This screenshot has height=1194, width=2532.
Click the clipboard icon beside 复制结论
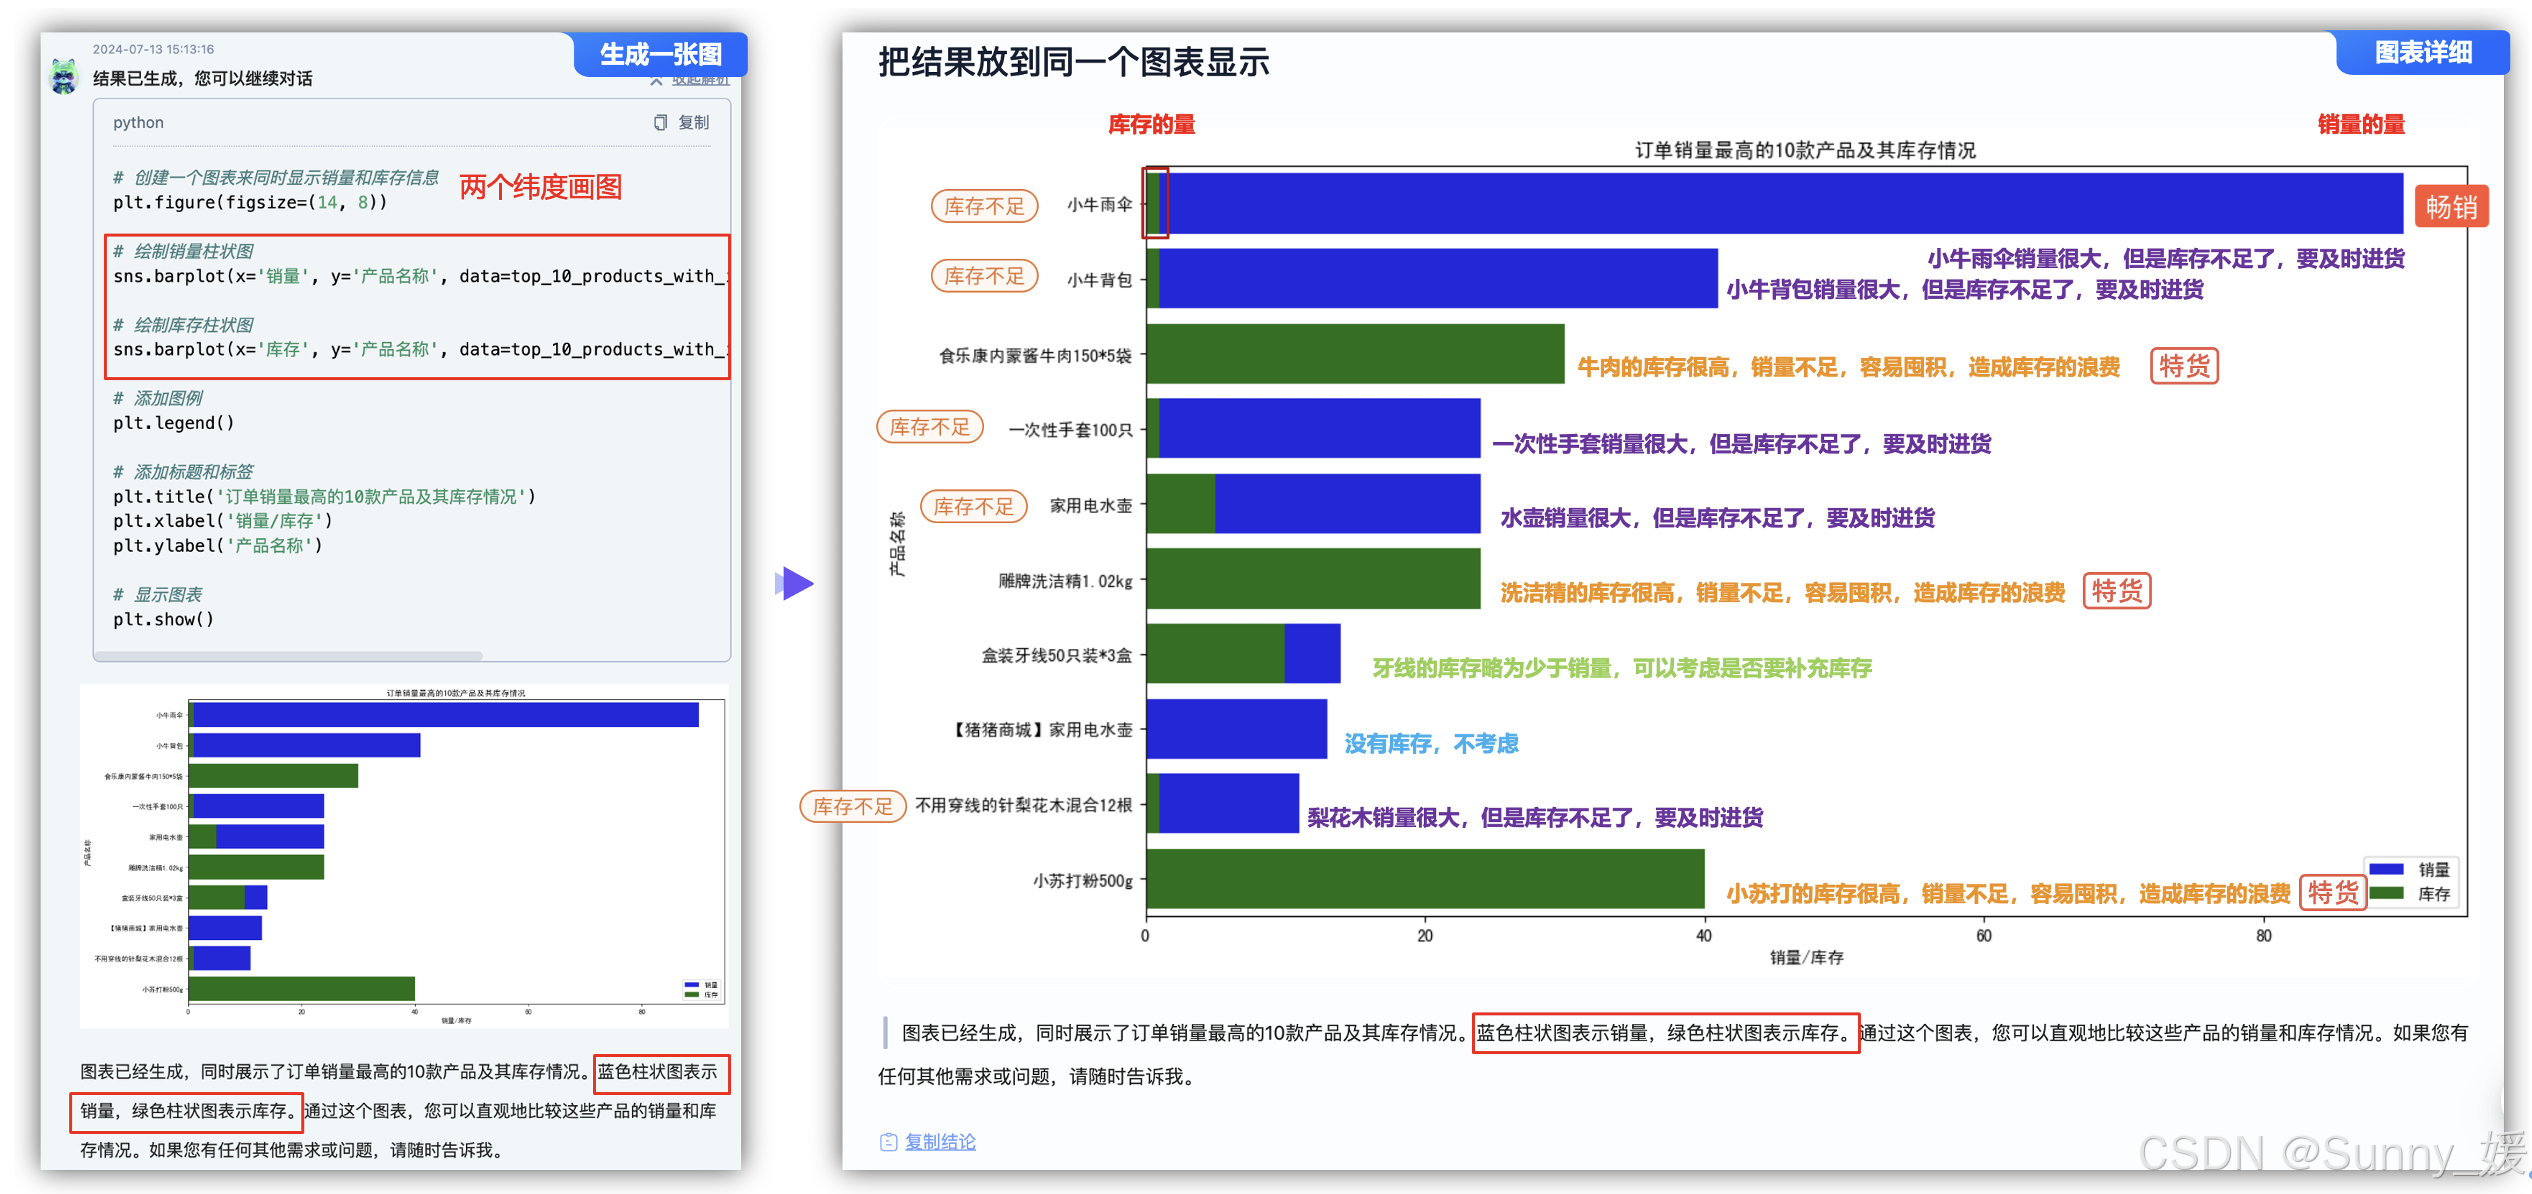(888, 1141)
